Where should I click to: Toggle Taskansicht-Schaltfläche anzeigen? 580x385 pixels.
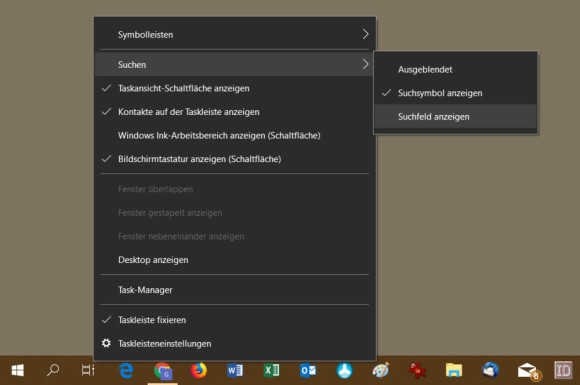235,88
